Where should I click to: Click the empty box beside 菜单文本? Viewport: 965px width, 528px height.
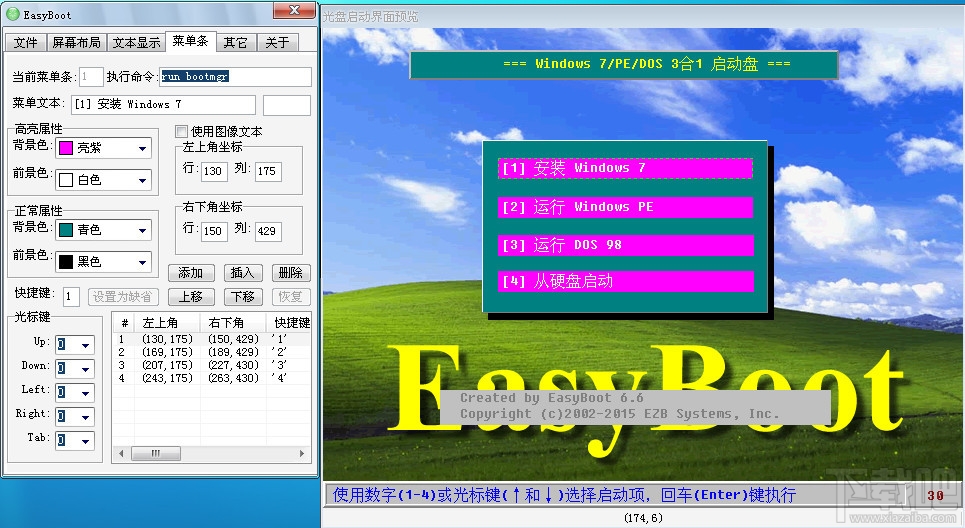click(x=287, y=105)
